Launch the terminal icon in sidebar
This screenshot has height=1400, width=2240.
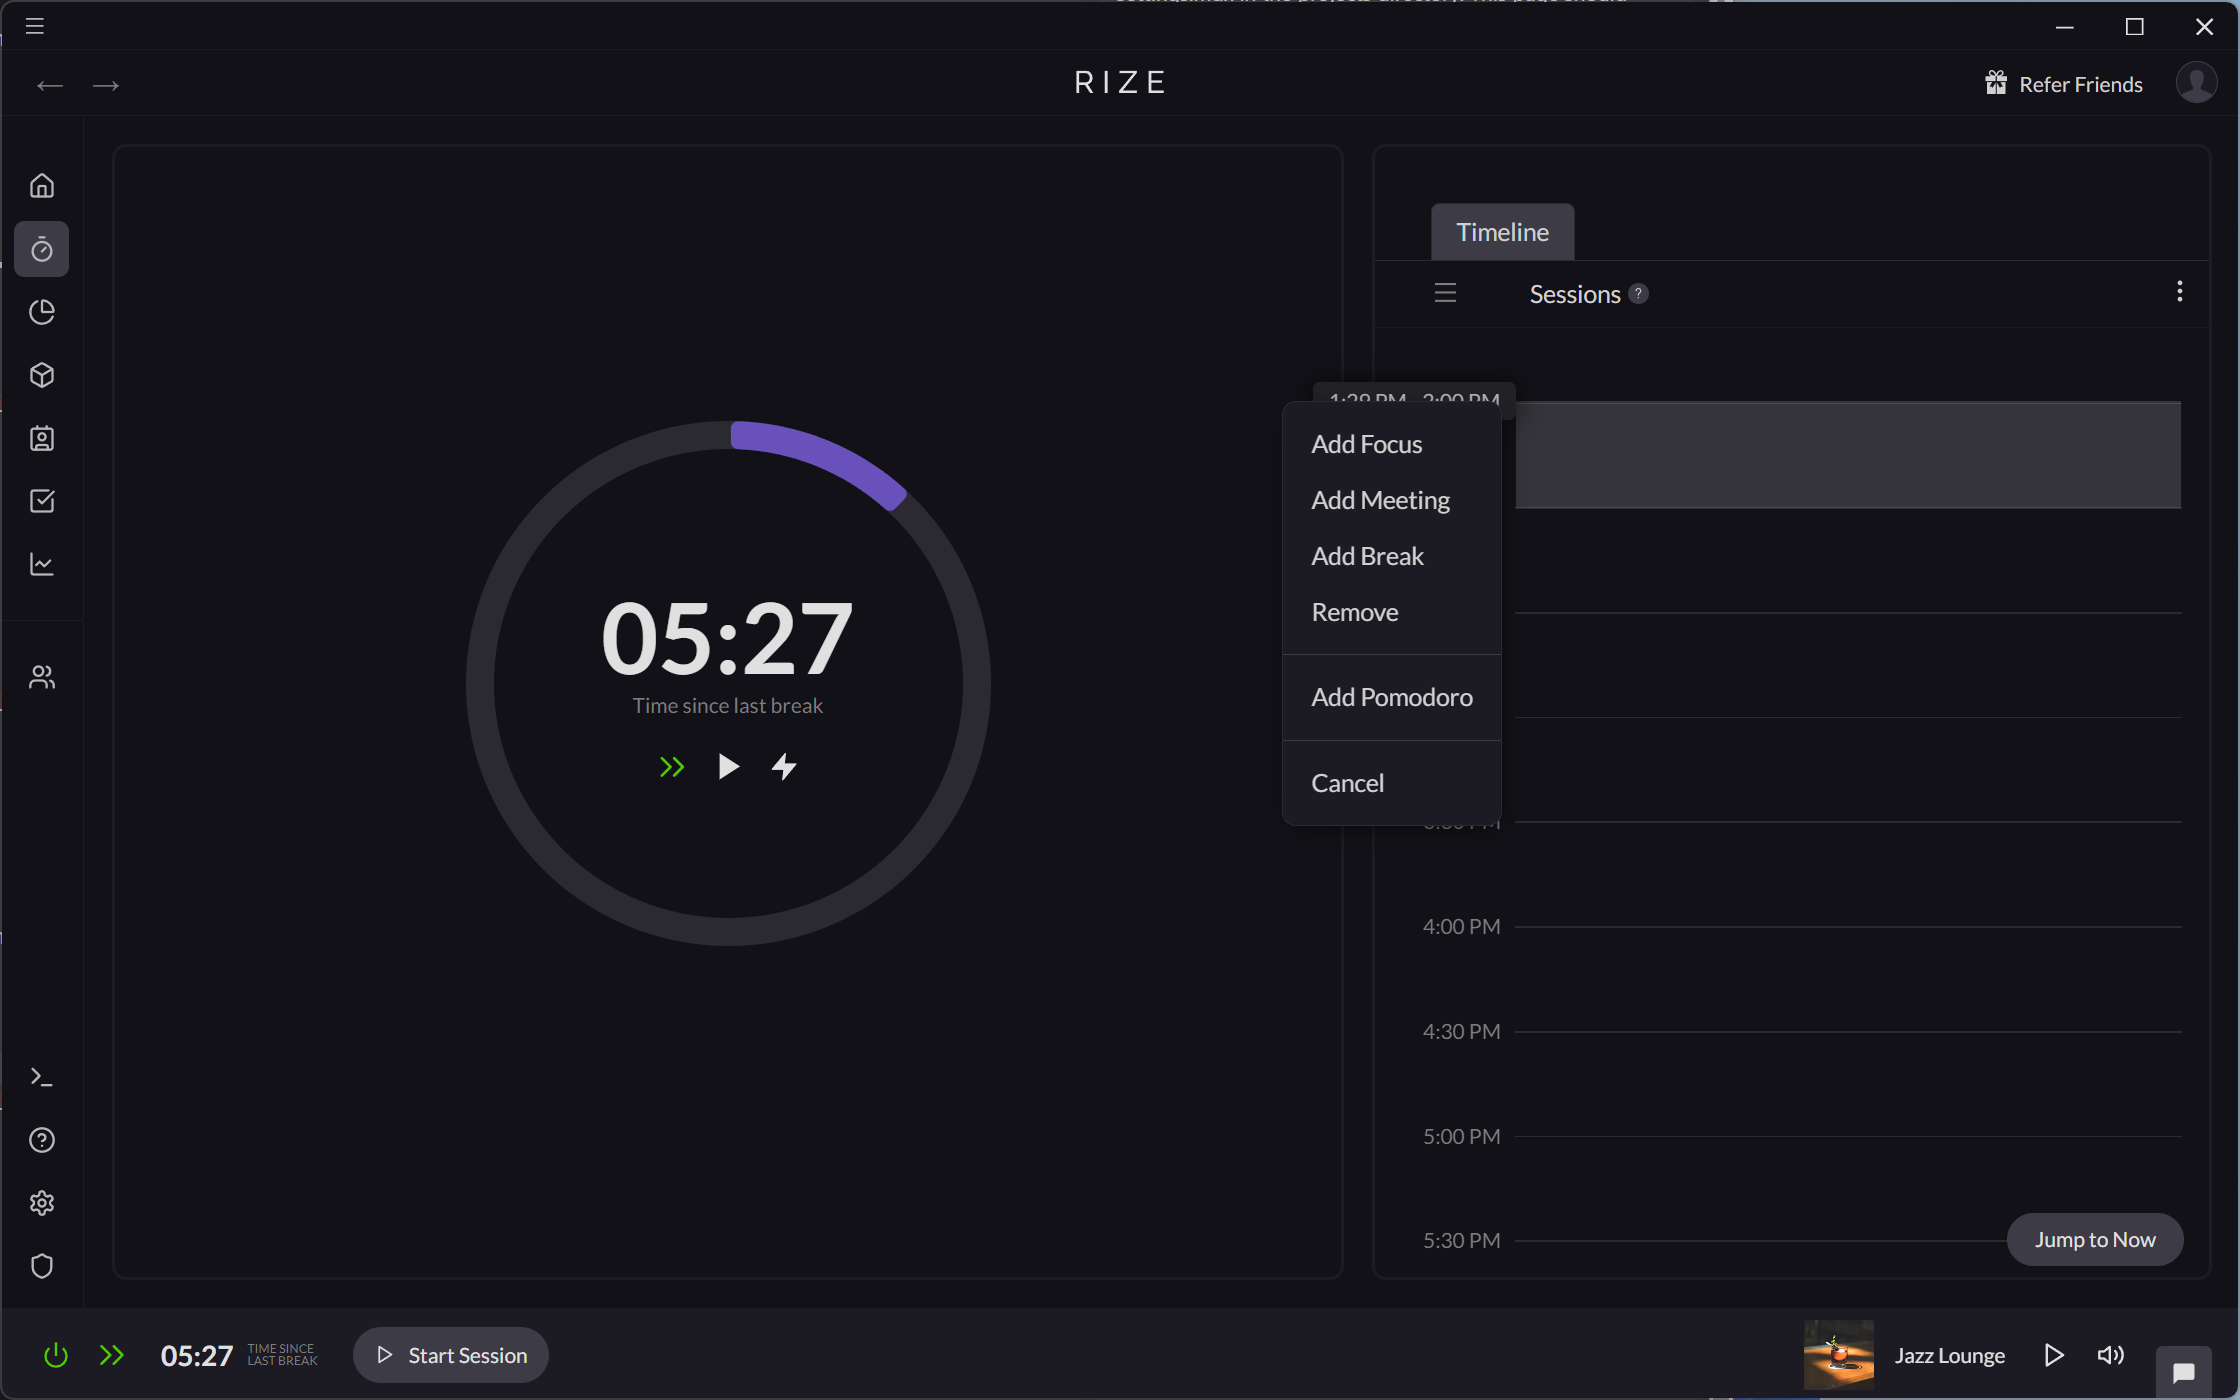click(42, 1076)
